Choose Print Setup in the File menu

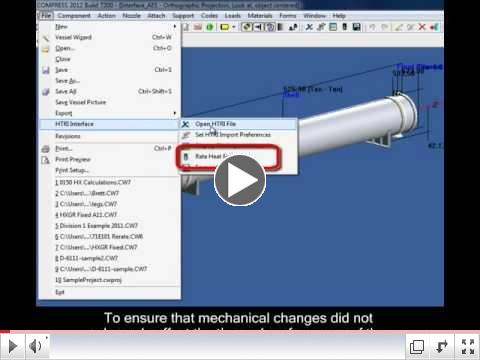(109, 170)
